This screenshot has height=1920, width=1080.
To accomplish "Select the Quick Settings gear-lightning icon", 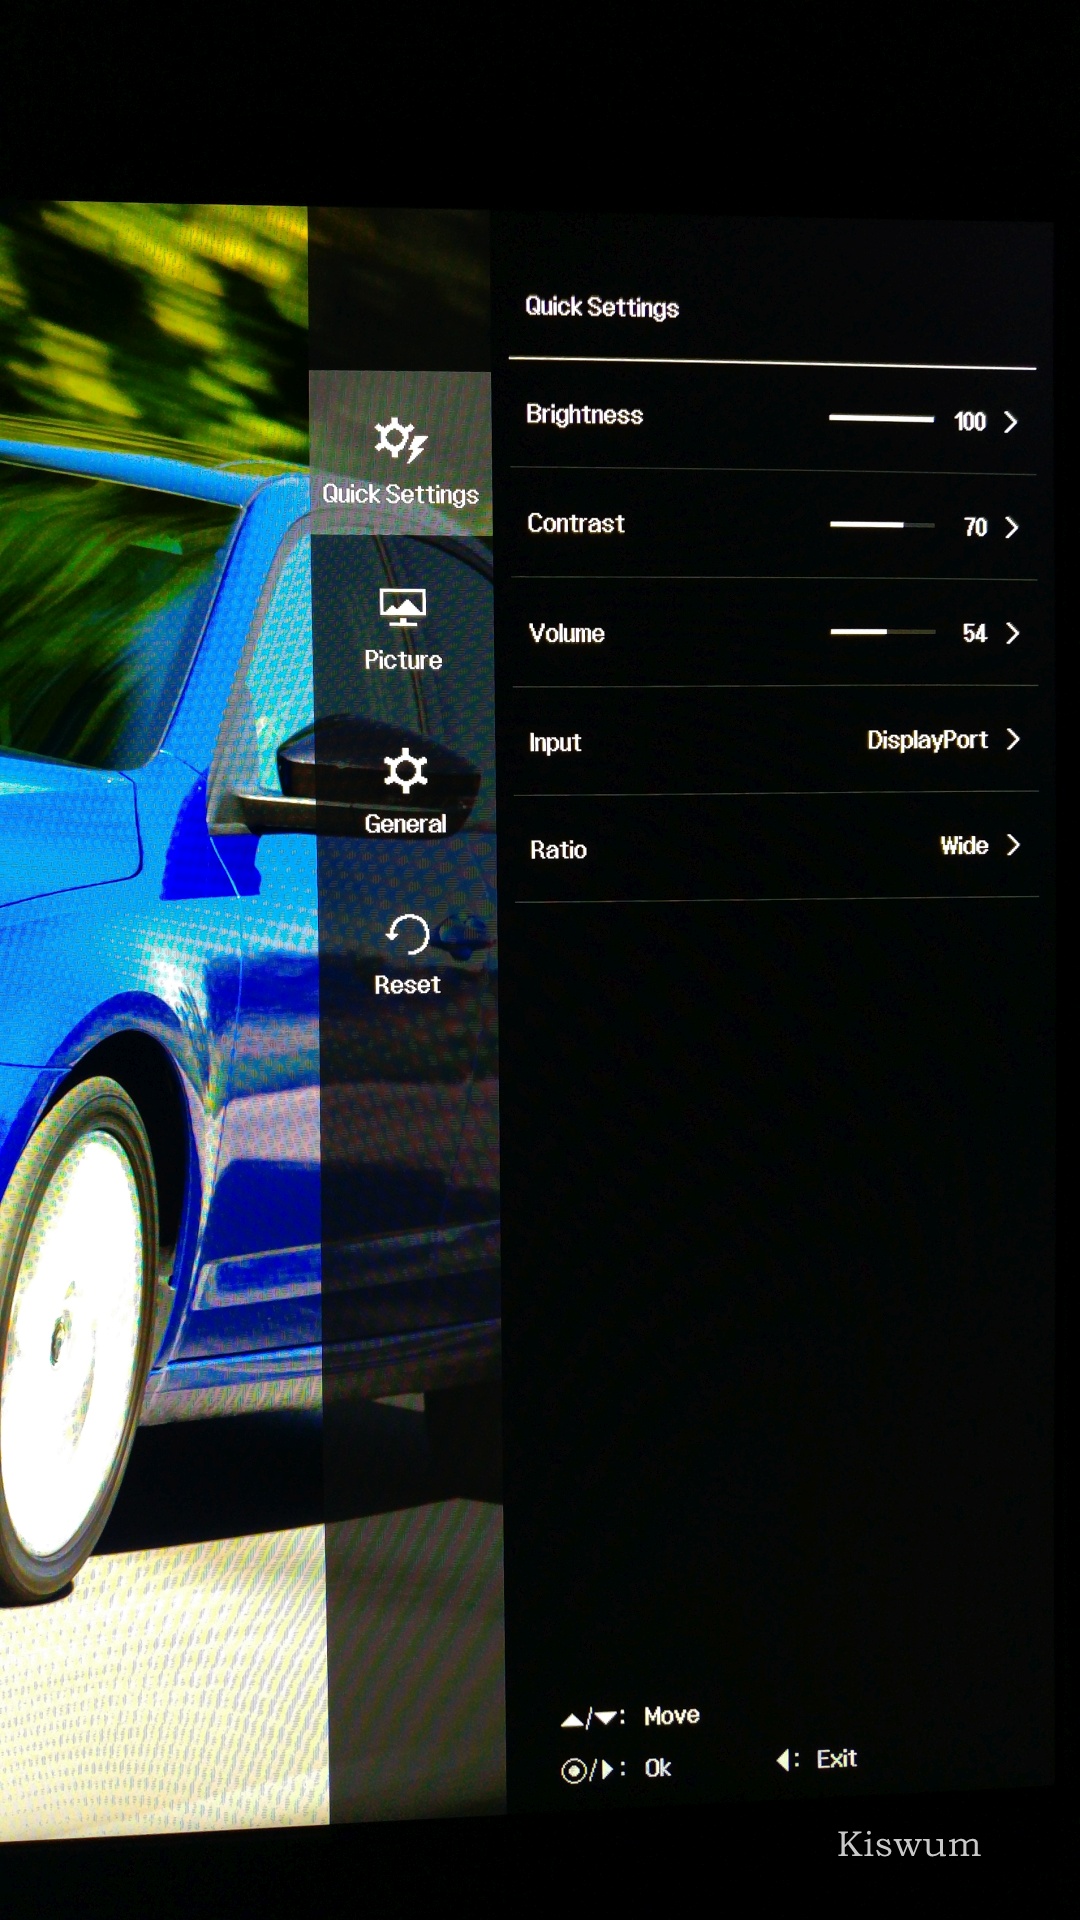I will pos(401,440).
